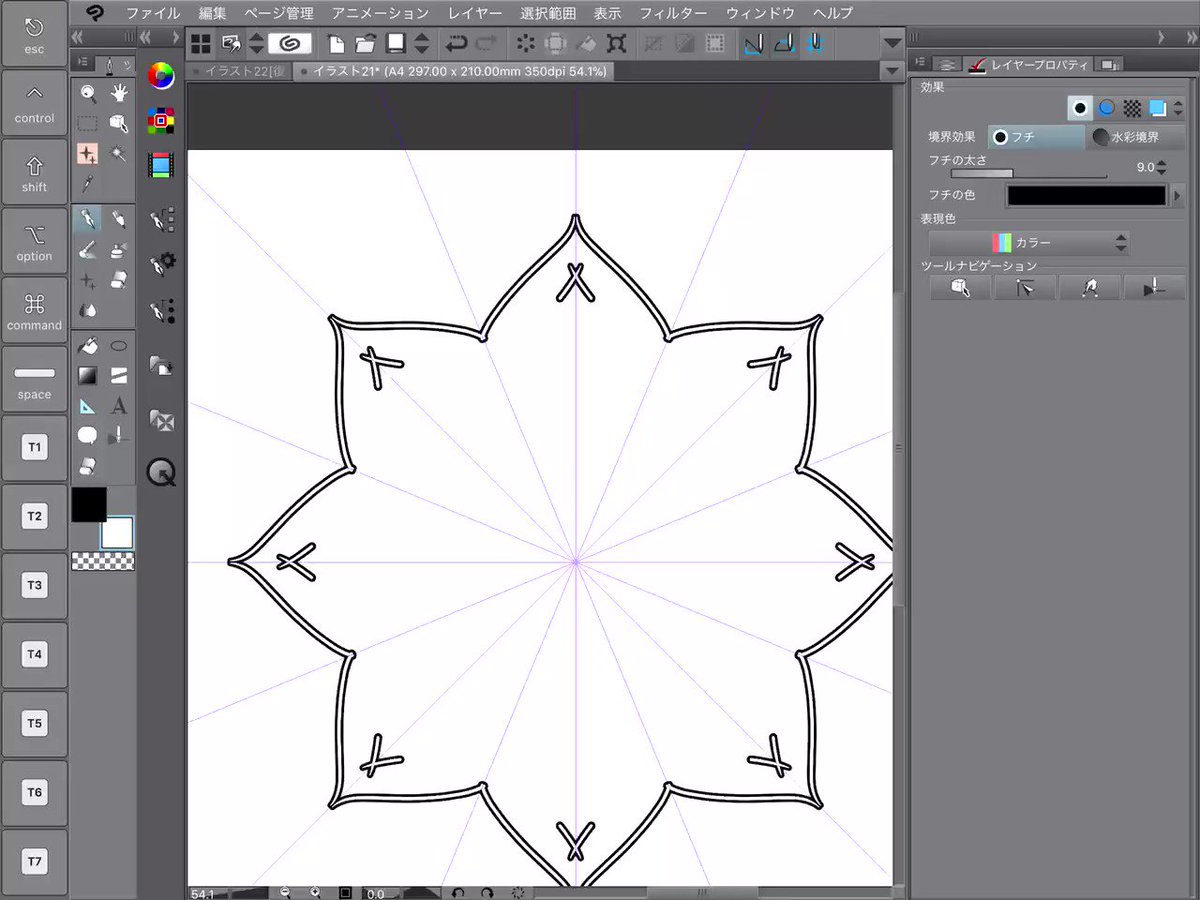
Task: Switch to the レイヤープロパティ tab
Action: coord(1028,64)
